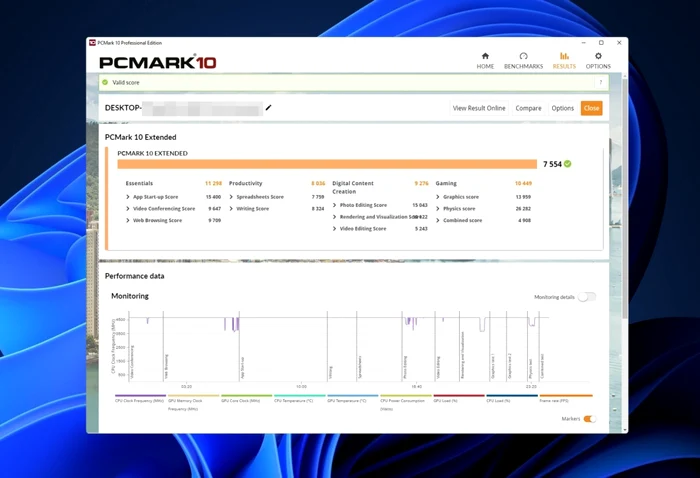This screenshot has width=700, height=478.
Task: Click the Spreadsheets marker on the chart
Action: coord(360,367)
